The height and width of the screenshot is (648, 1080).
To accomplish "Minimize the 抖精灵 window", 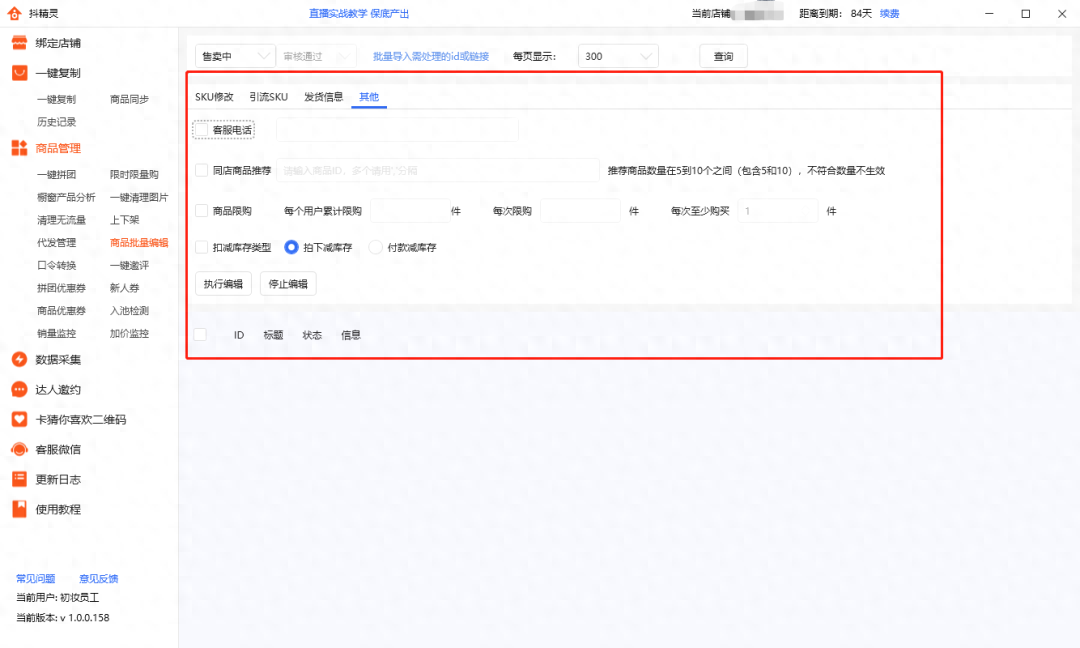I will [989, 13].
